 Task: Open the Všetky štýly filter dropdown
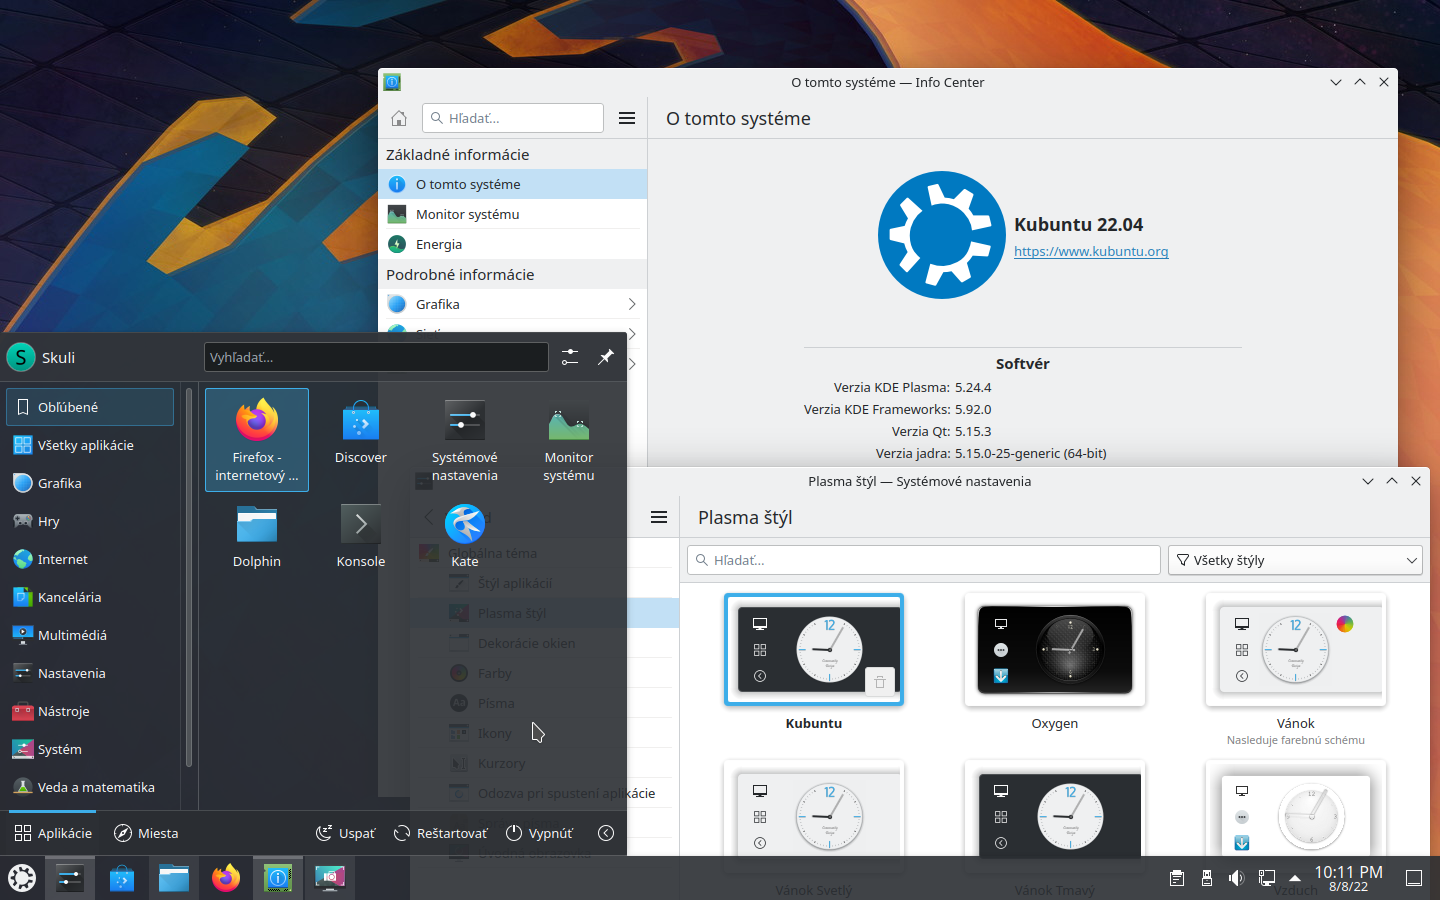pos(1295,560)
